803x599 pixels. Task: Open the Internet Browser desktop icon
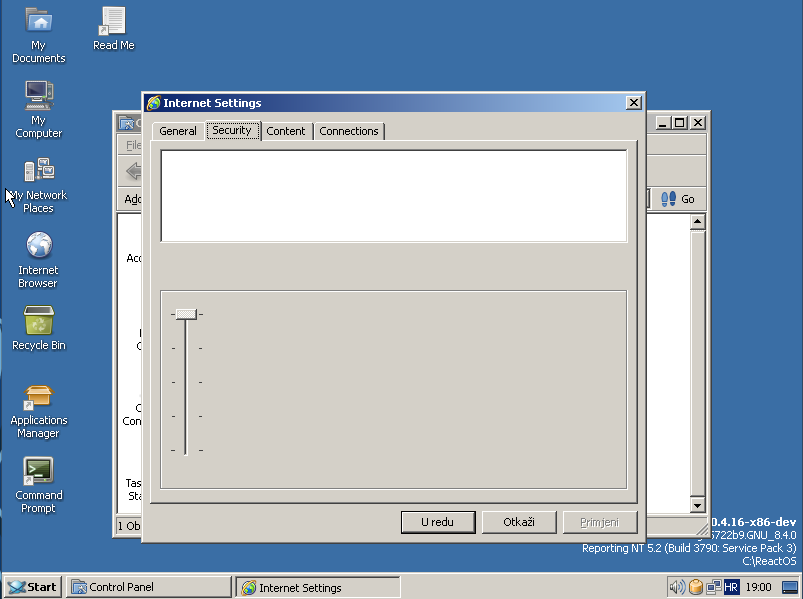pos(38,246)
